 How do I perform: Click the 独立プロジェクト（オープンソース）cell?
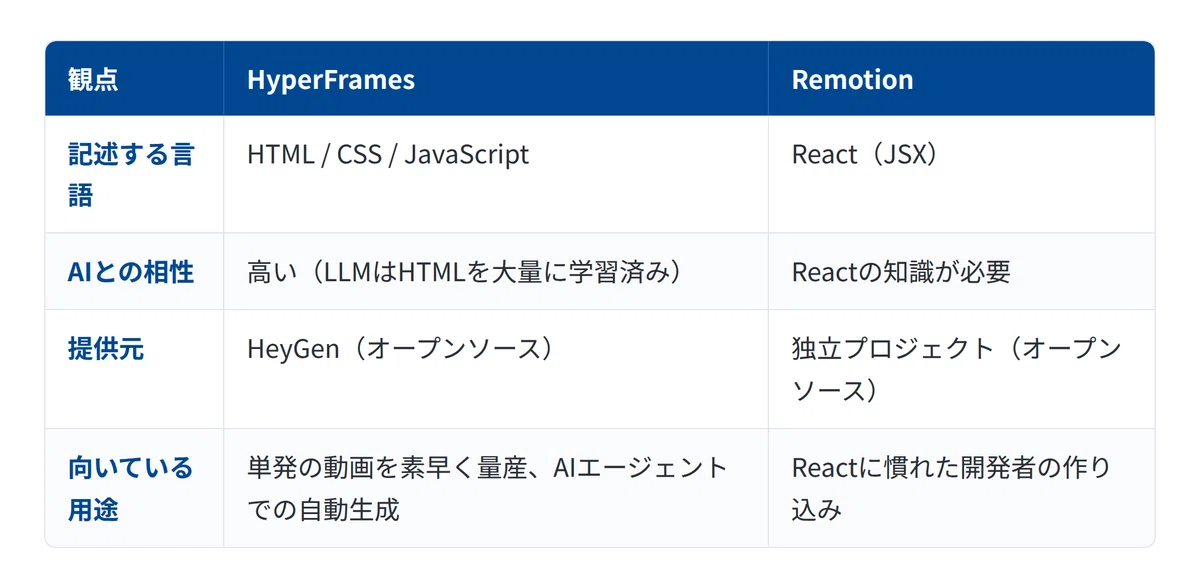coord(961,369)
